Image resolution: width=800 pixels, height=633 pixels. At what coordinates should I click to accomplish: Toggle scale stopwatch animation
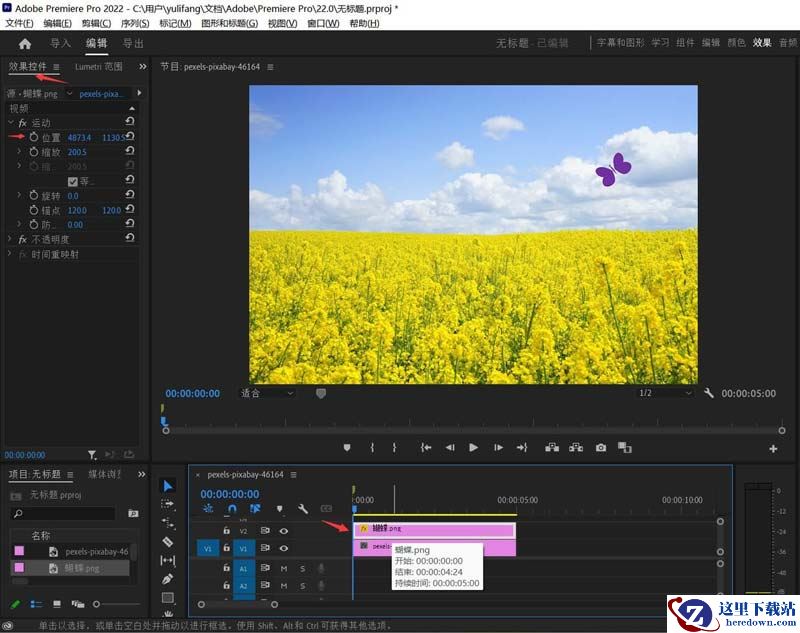tap(34, 151)
